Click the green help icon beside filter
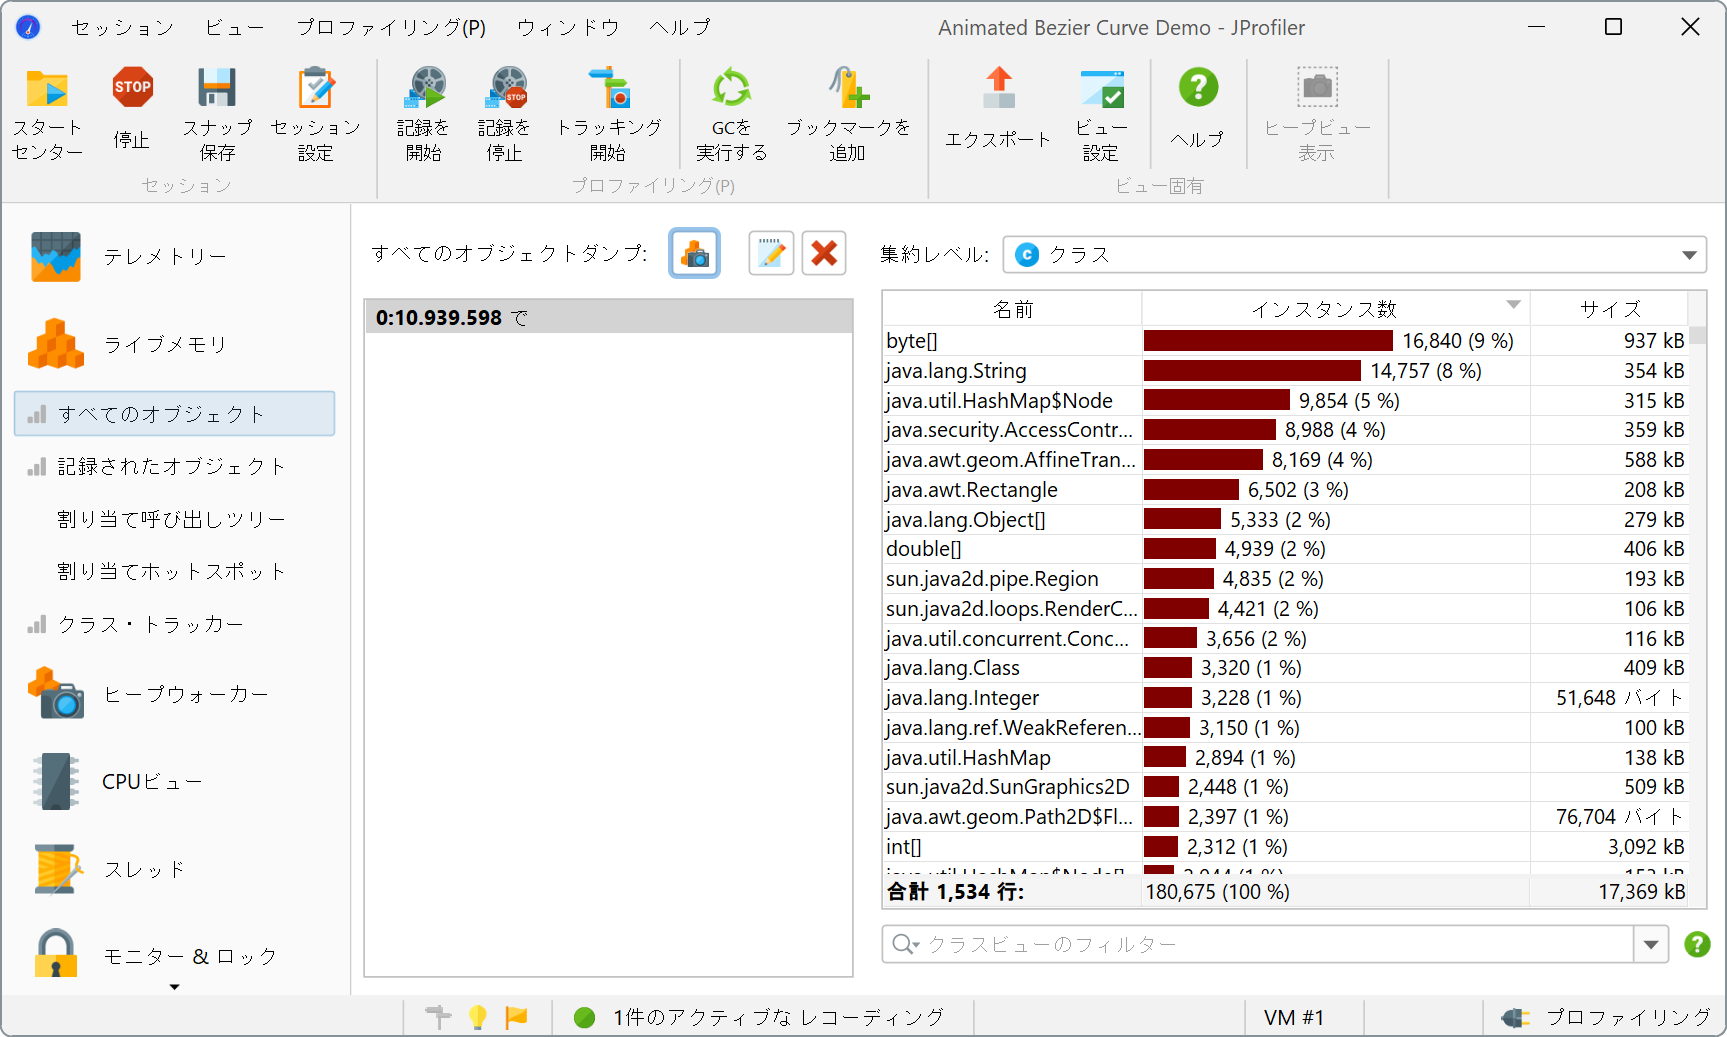This screenshot has width=1727, height=1037. tap(1697, 944)
